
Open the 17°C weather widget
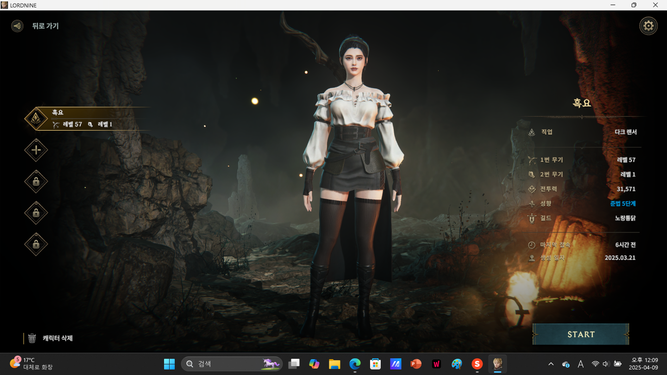click(32, 364)
